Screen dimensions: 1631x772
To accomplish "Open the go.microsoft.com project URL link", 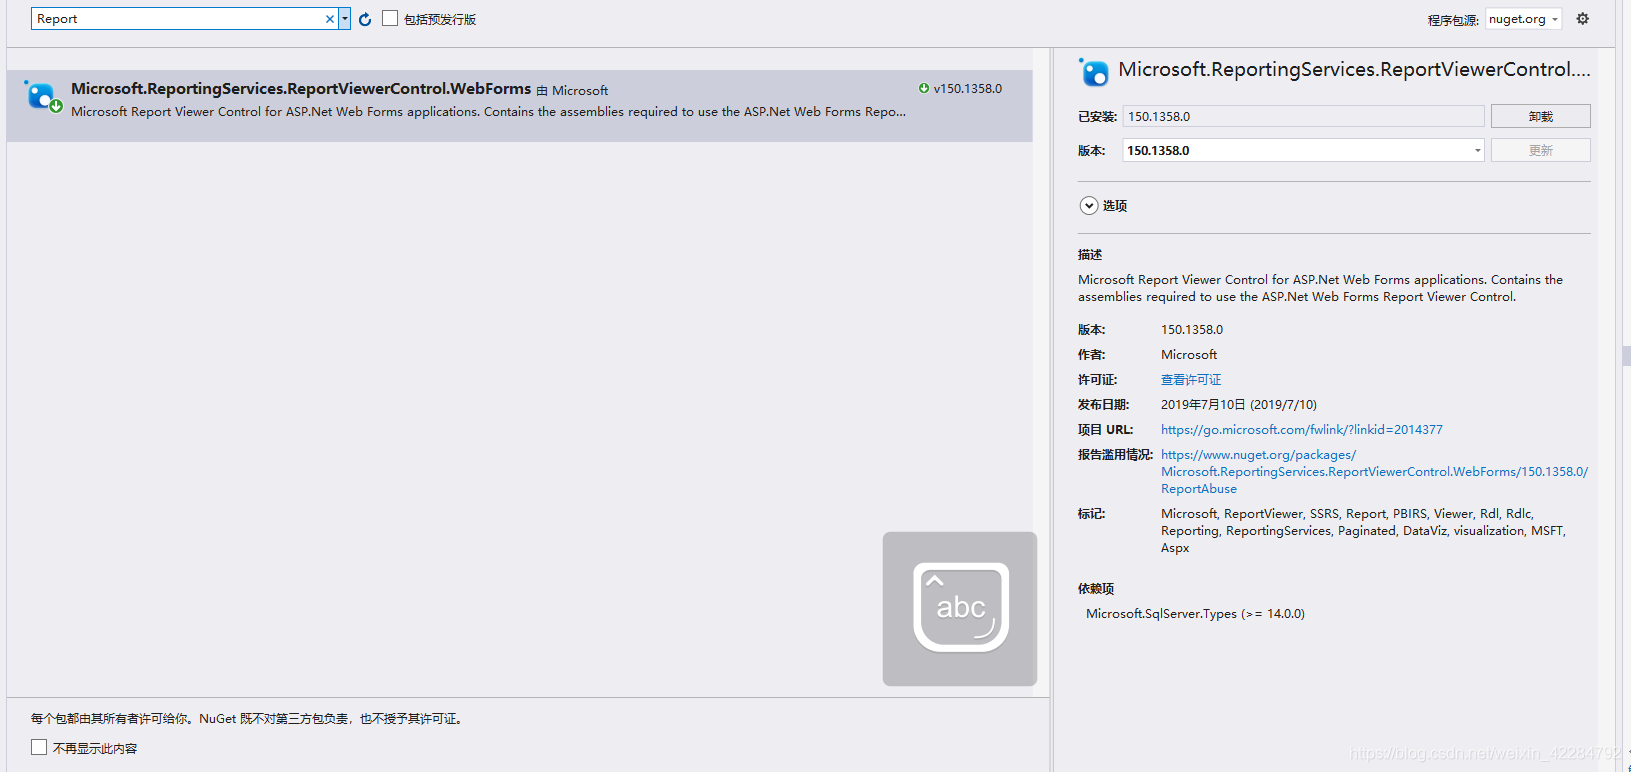I will tap(1301, 430).
